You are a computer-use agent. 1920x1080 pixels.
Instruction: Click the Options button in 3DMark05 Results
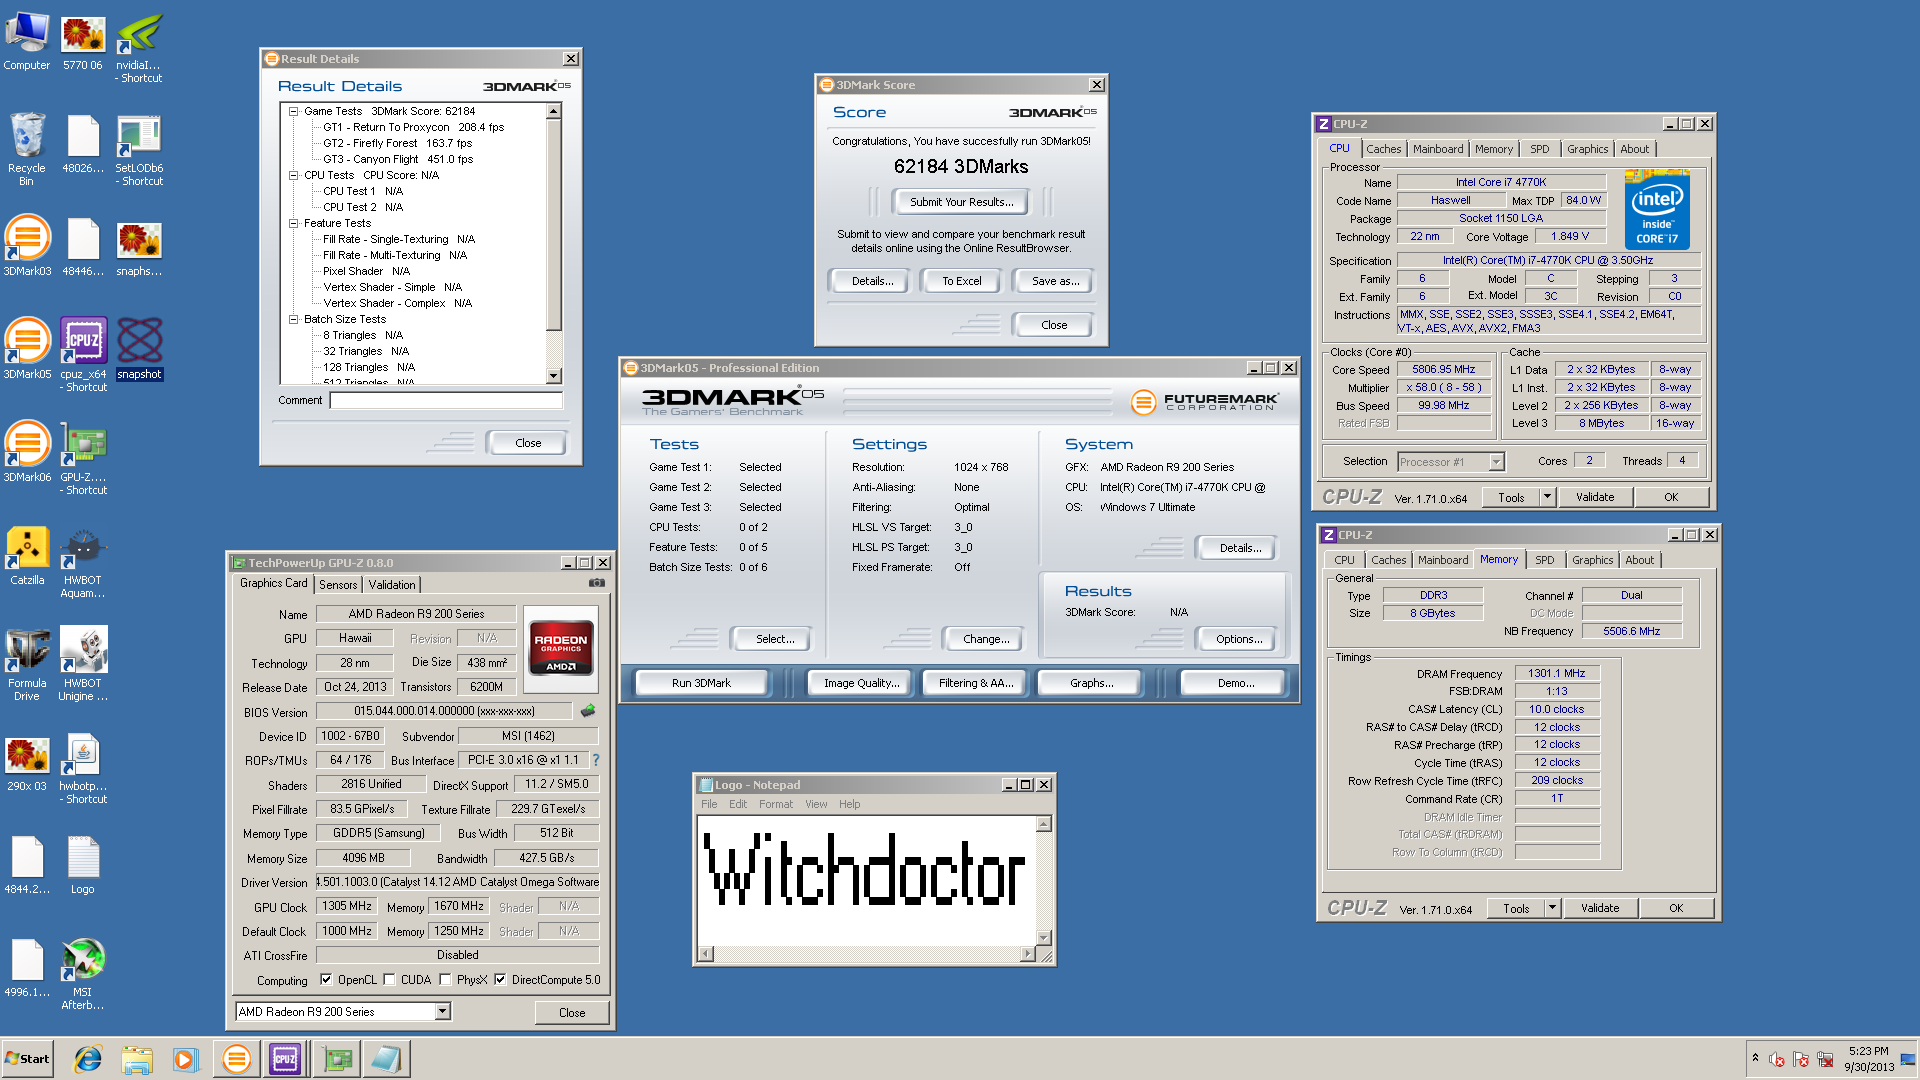[1239, 639]
